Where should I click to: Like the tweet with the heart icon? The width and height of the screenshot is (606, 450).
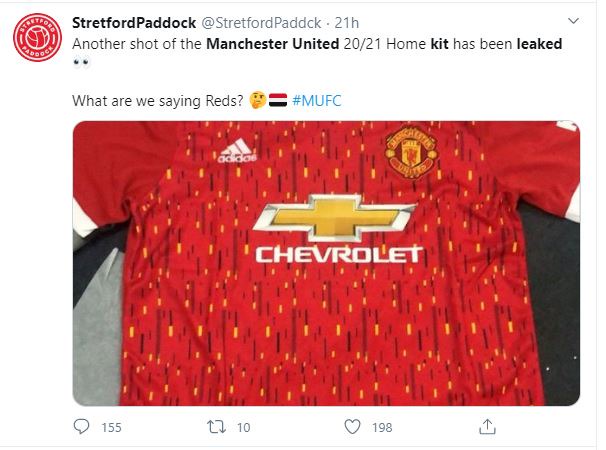[352, 427]
